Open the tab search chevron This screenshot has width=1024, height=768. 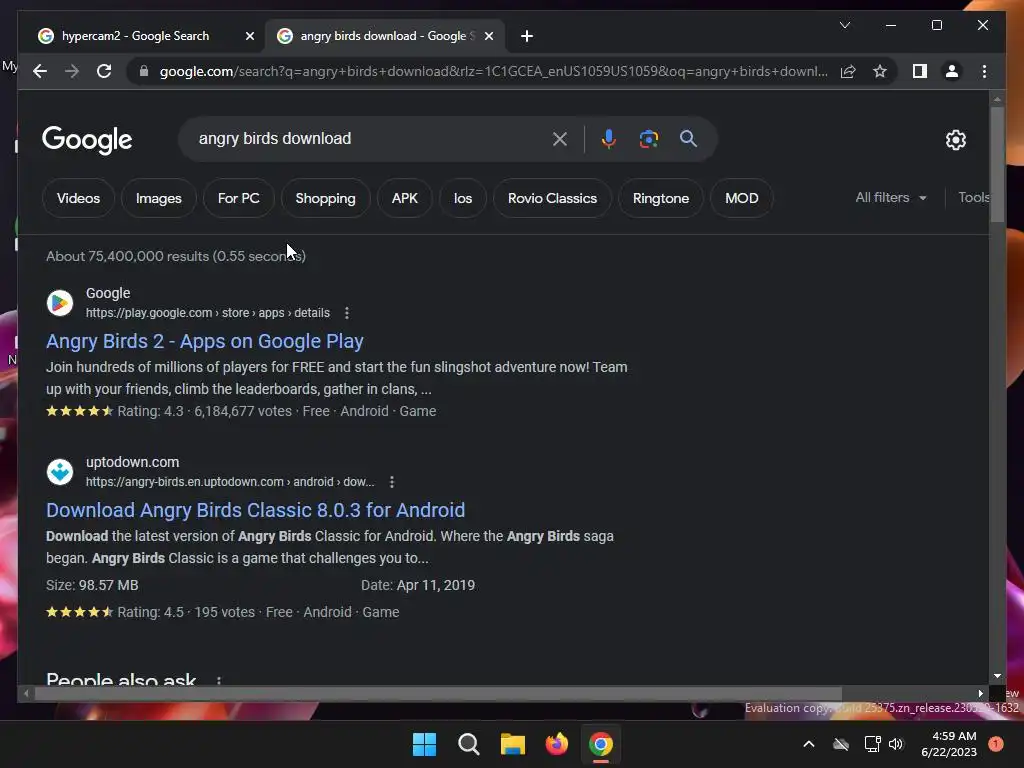pyautogui.click(x=844, y=25)
